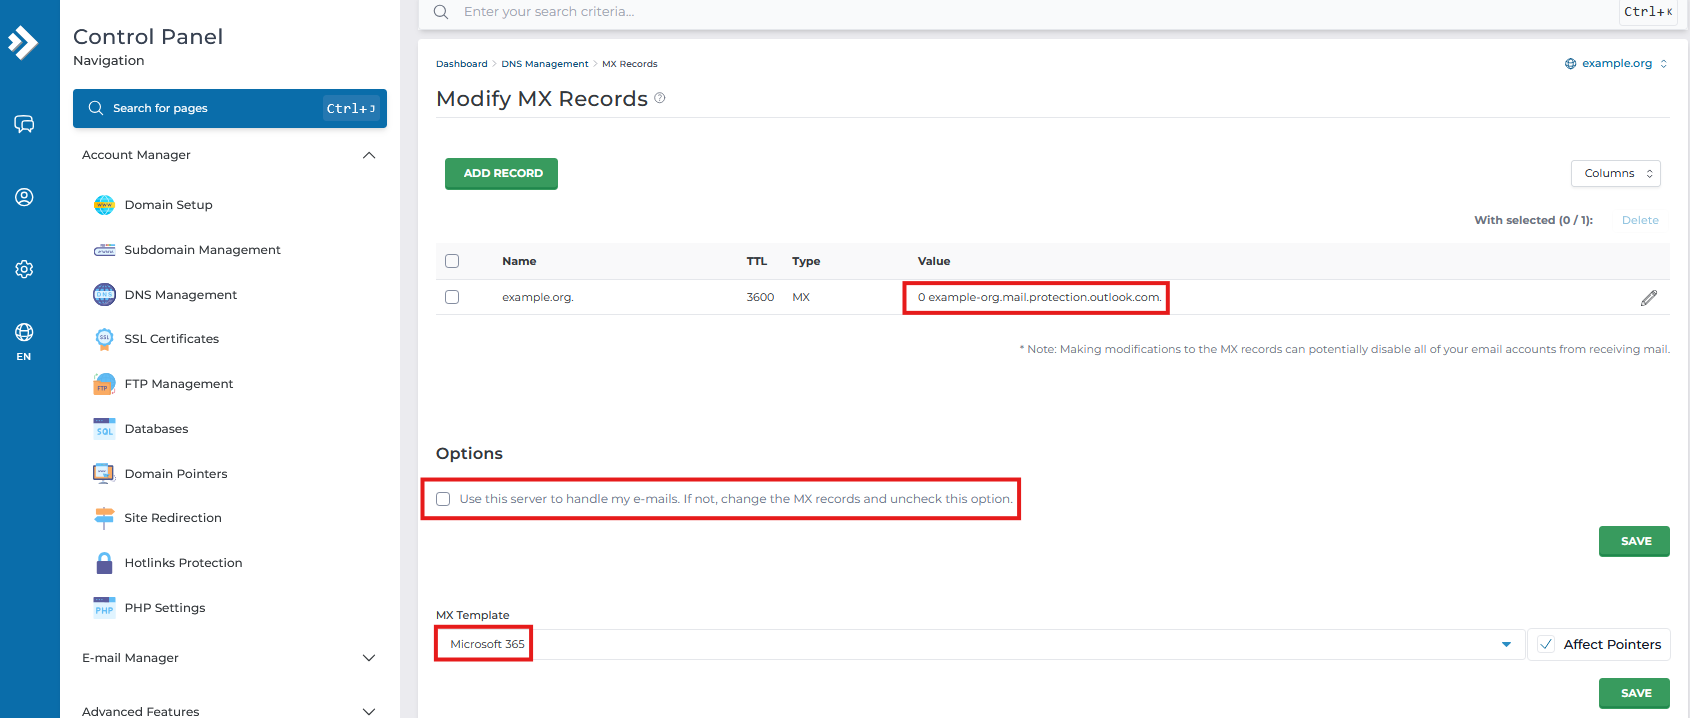Open DNS Management in the sidebar
This screenshot has width=1690, height=718.
pyautogui.click(x=180, y=295)
